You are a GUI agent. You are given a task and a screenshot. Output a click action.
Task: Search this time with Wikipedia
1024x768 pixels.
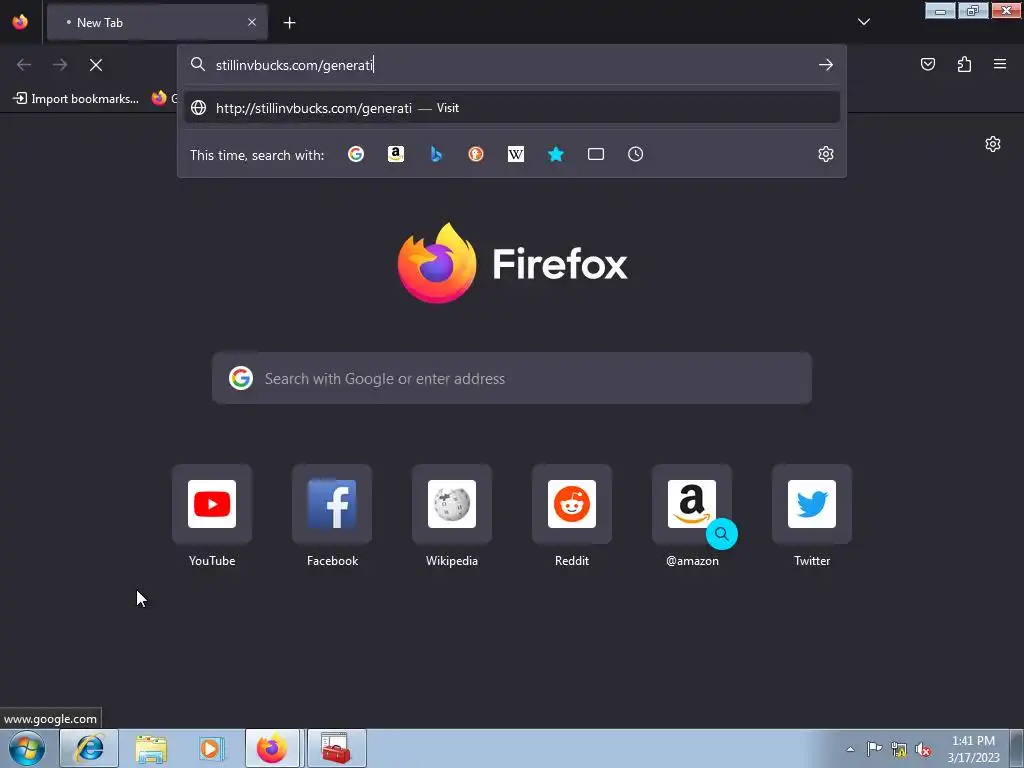516,154
